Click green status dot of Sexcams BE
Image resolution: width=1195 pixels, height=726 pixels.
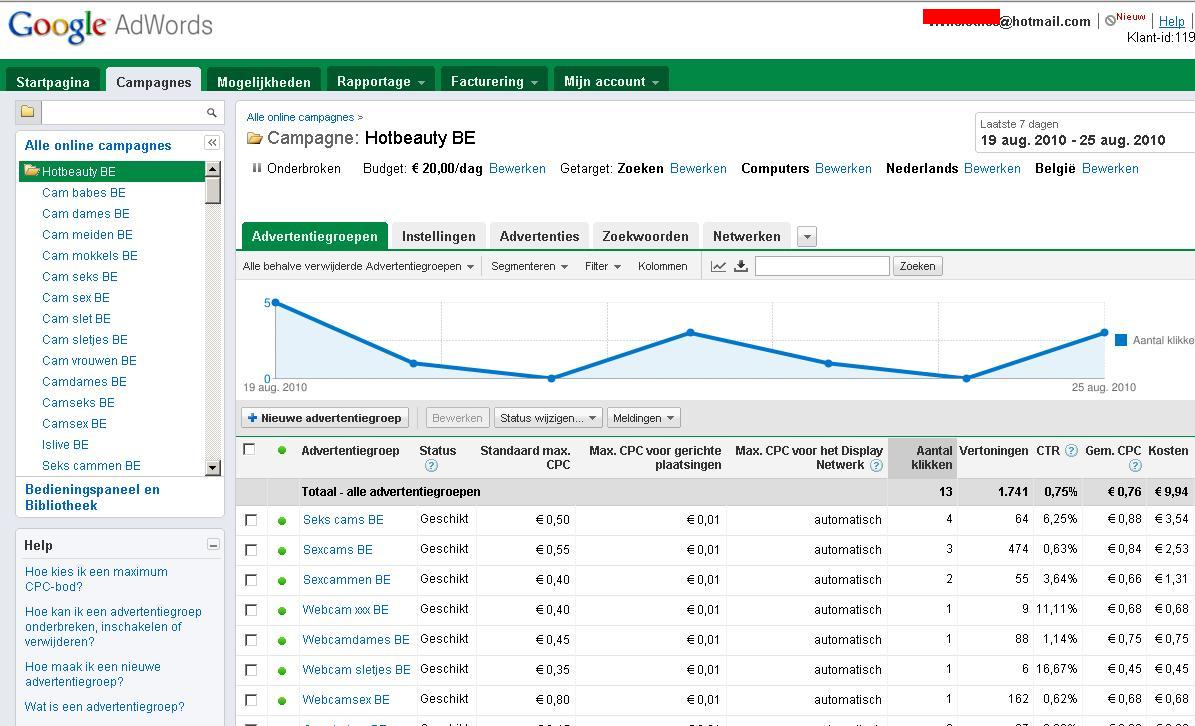282,550
